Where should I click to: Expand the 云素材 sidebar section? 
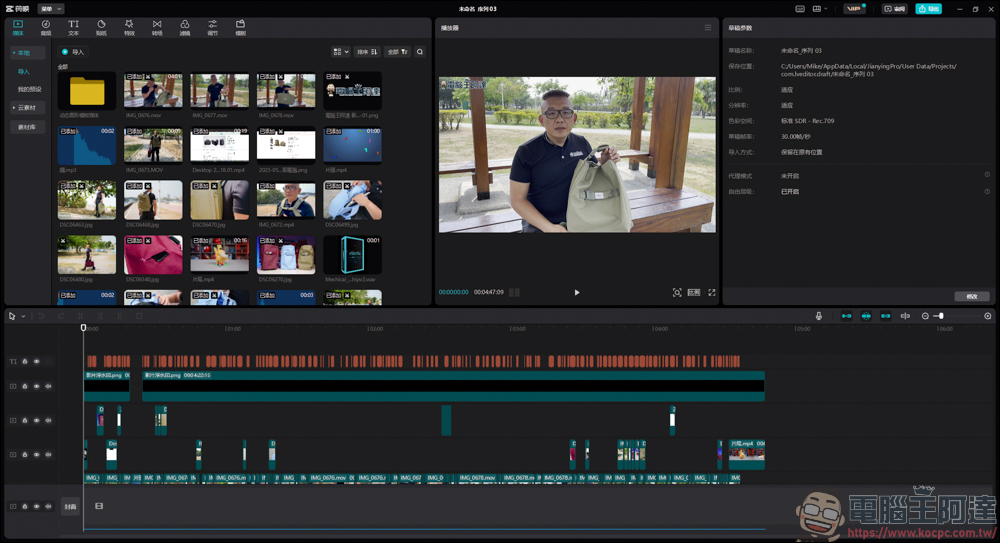(x=24, y=107)
